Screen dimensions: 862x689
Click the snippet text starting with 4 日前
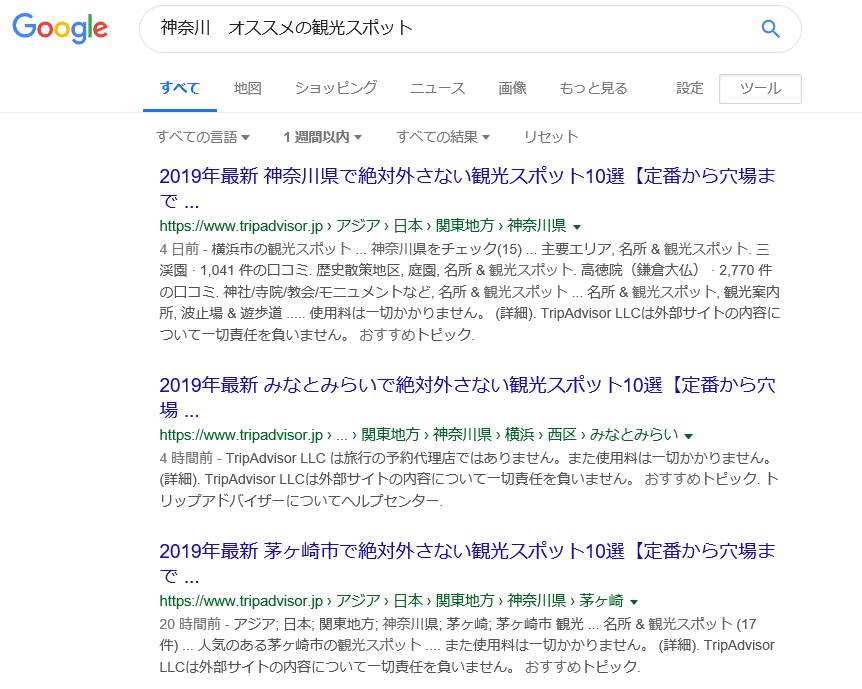coord(469,291)
